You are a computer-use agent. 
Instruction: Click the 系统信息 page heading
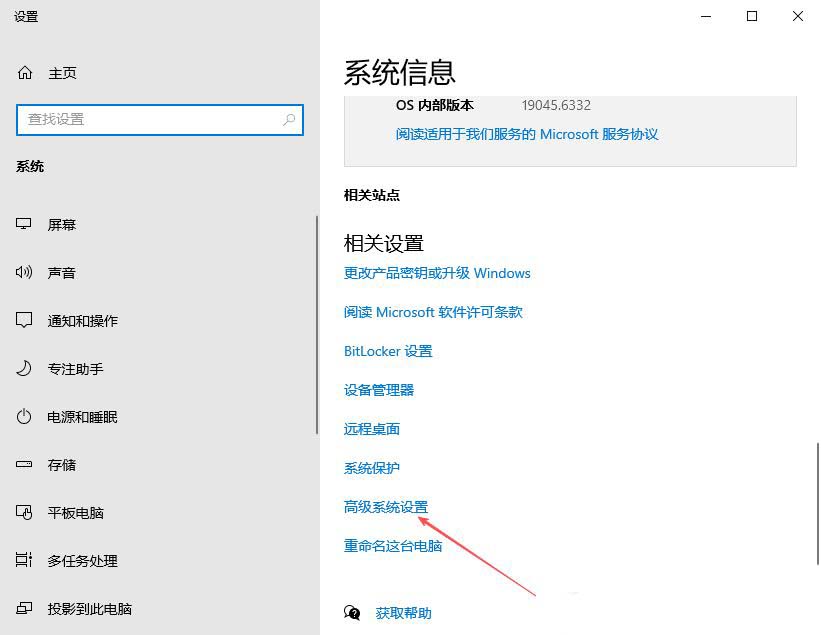(x=400, y=72)
